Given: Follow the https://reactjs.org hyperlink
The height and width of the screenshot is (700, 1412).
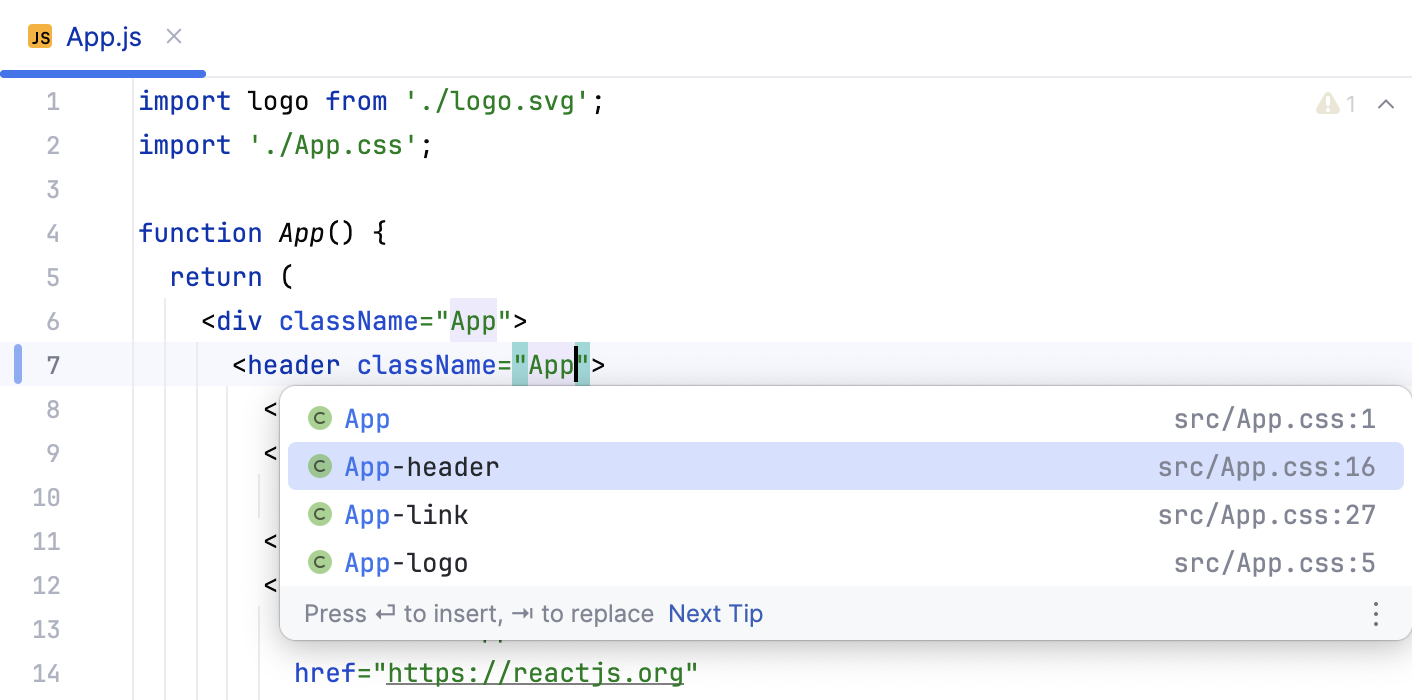Looking at the screenshot, I should point(538,672).
